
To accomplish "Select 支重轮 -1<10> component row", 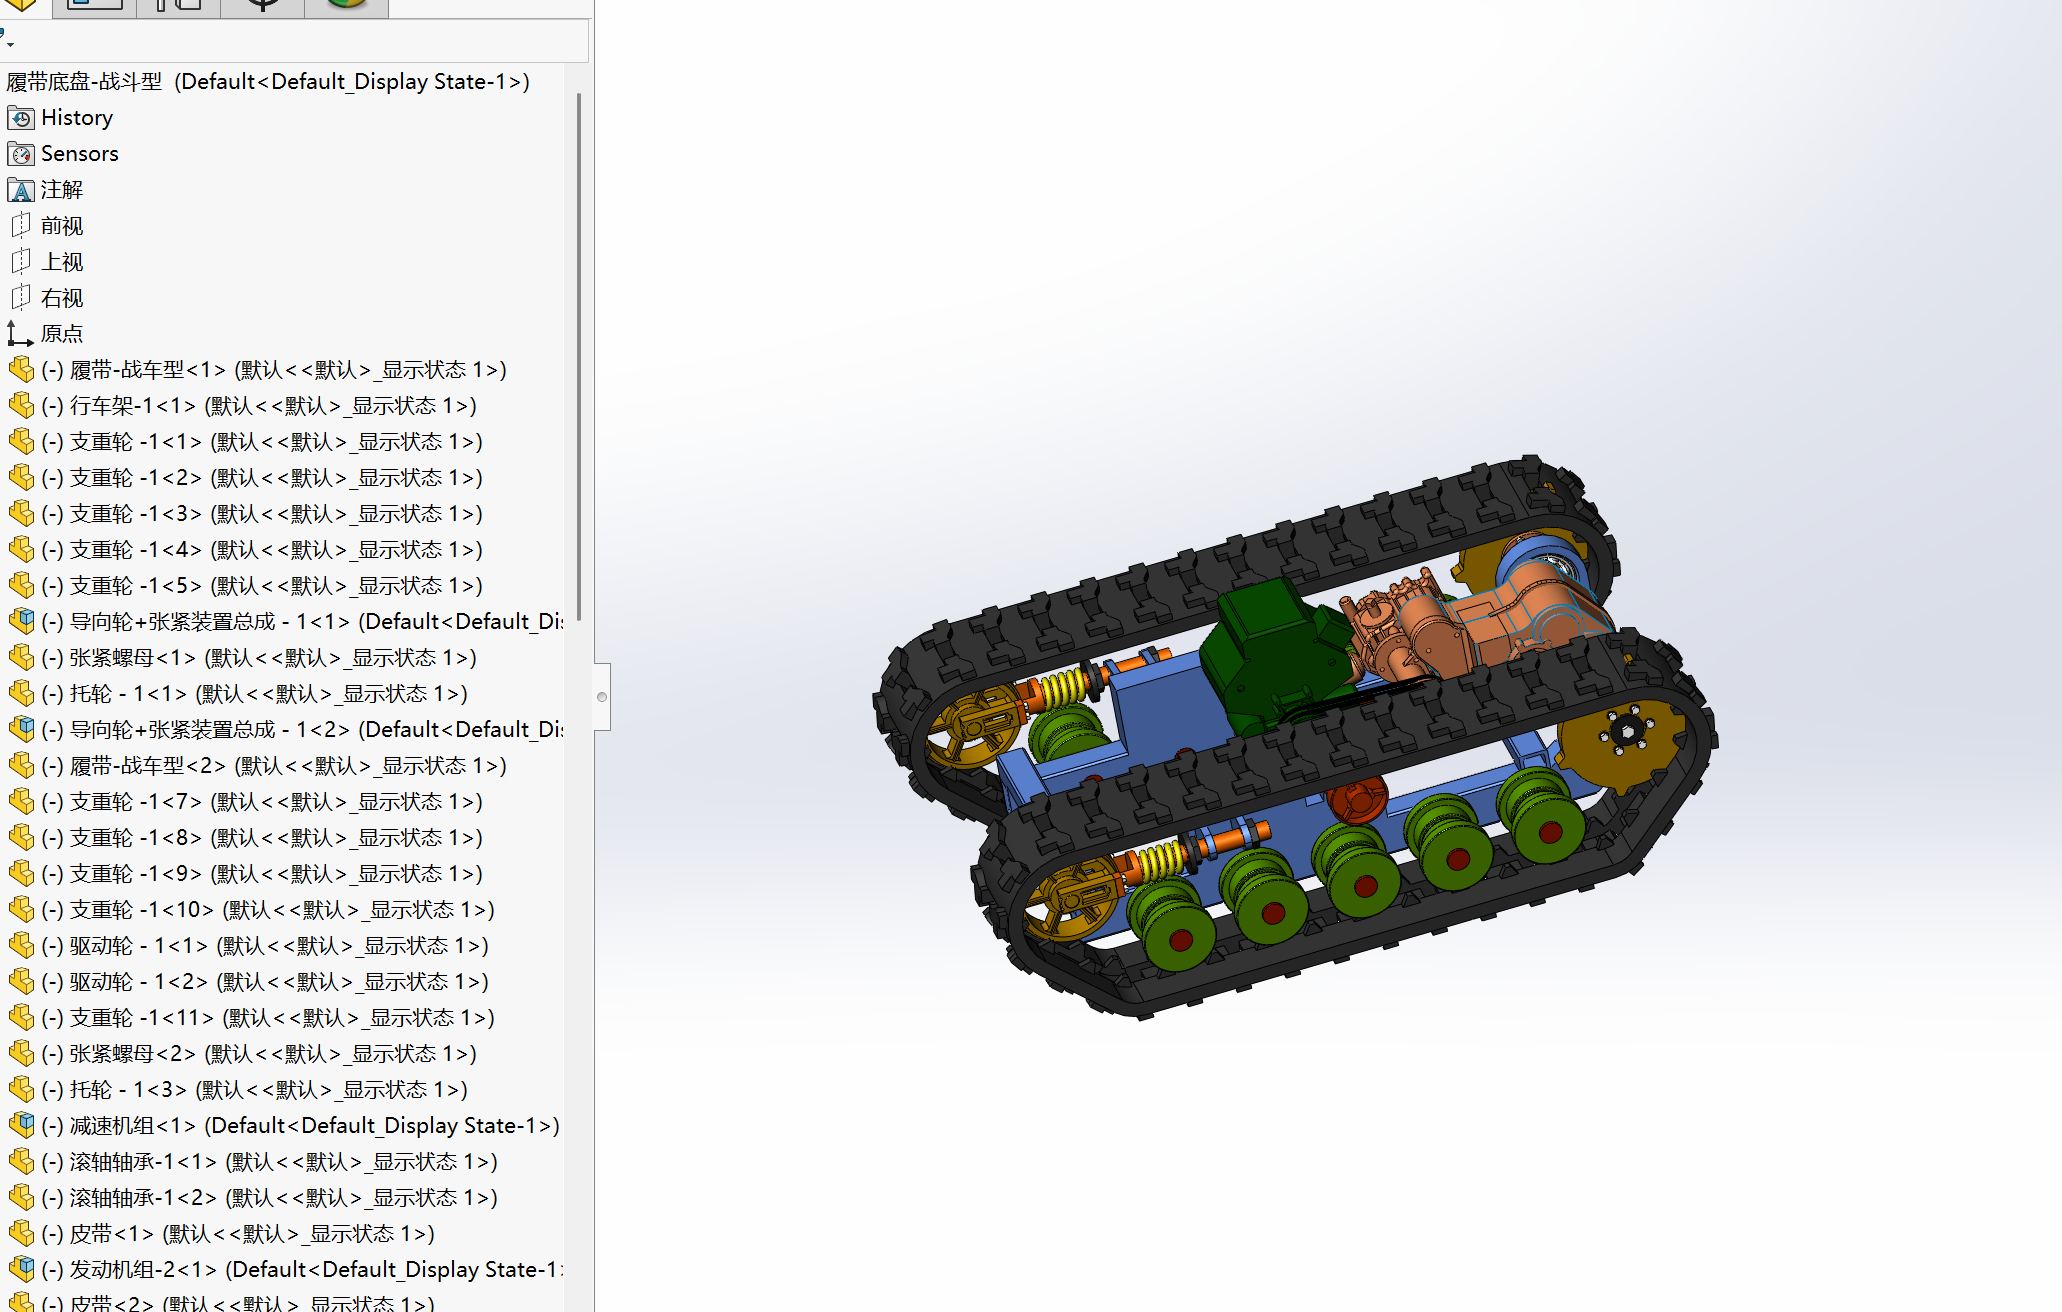I will [268, 910].
